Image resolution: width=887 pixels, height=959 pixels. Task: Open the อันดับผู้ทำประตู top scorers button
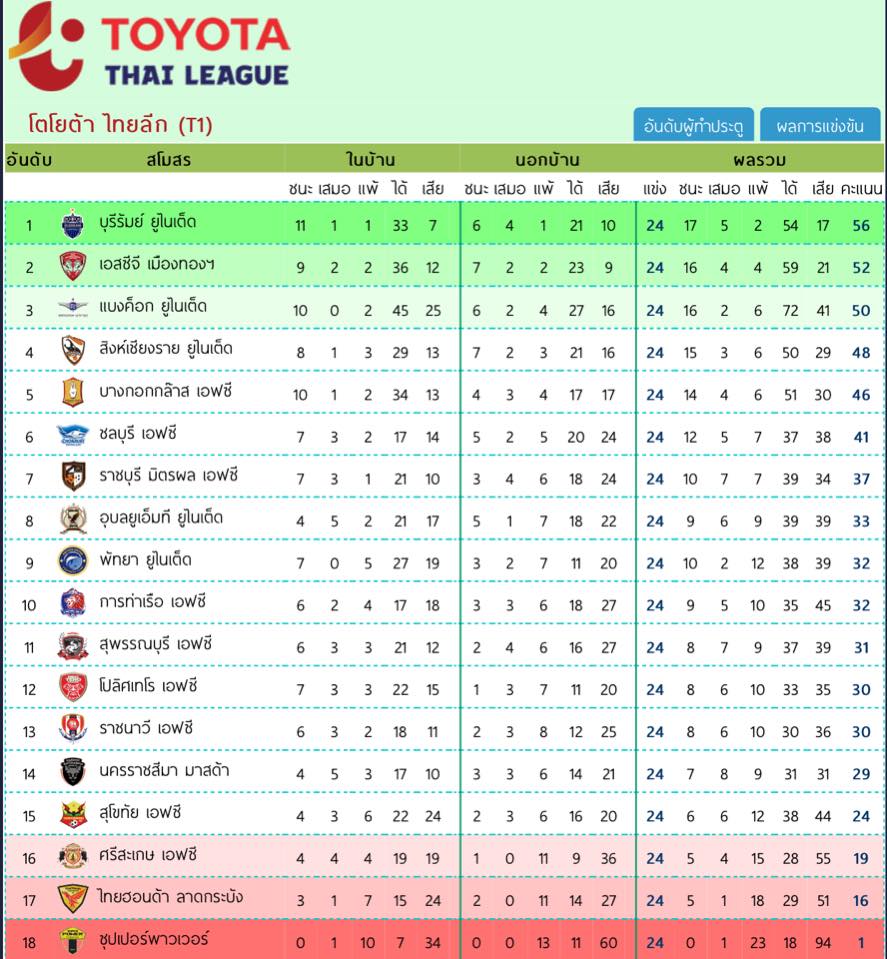[693, 125]
